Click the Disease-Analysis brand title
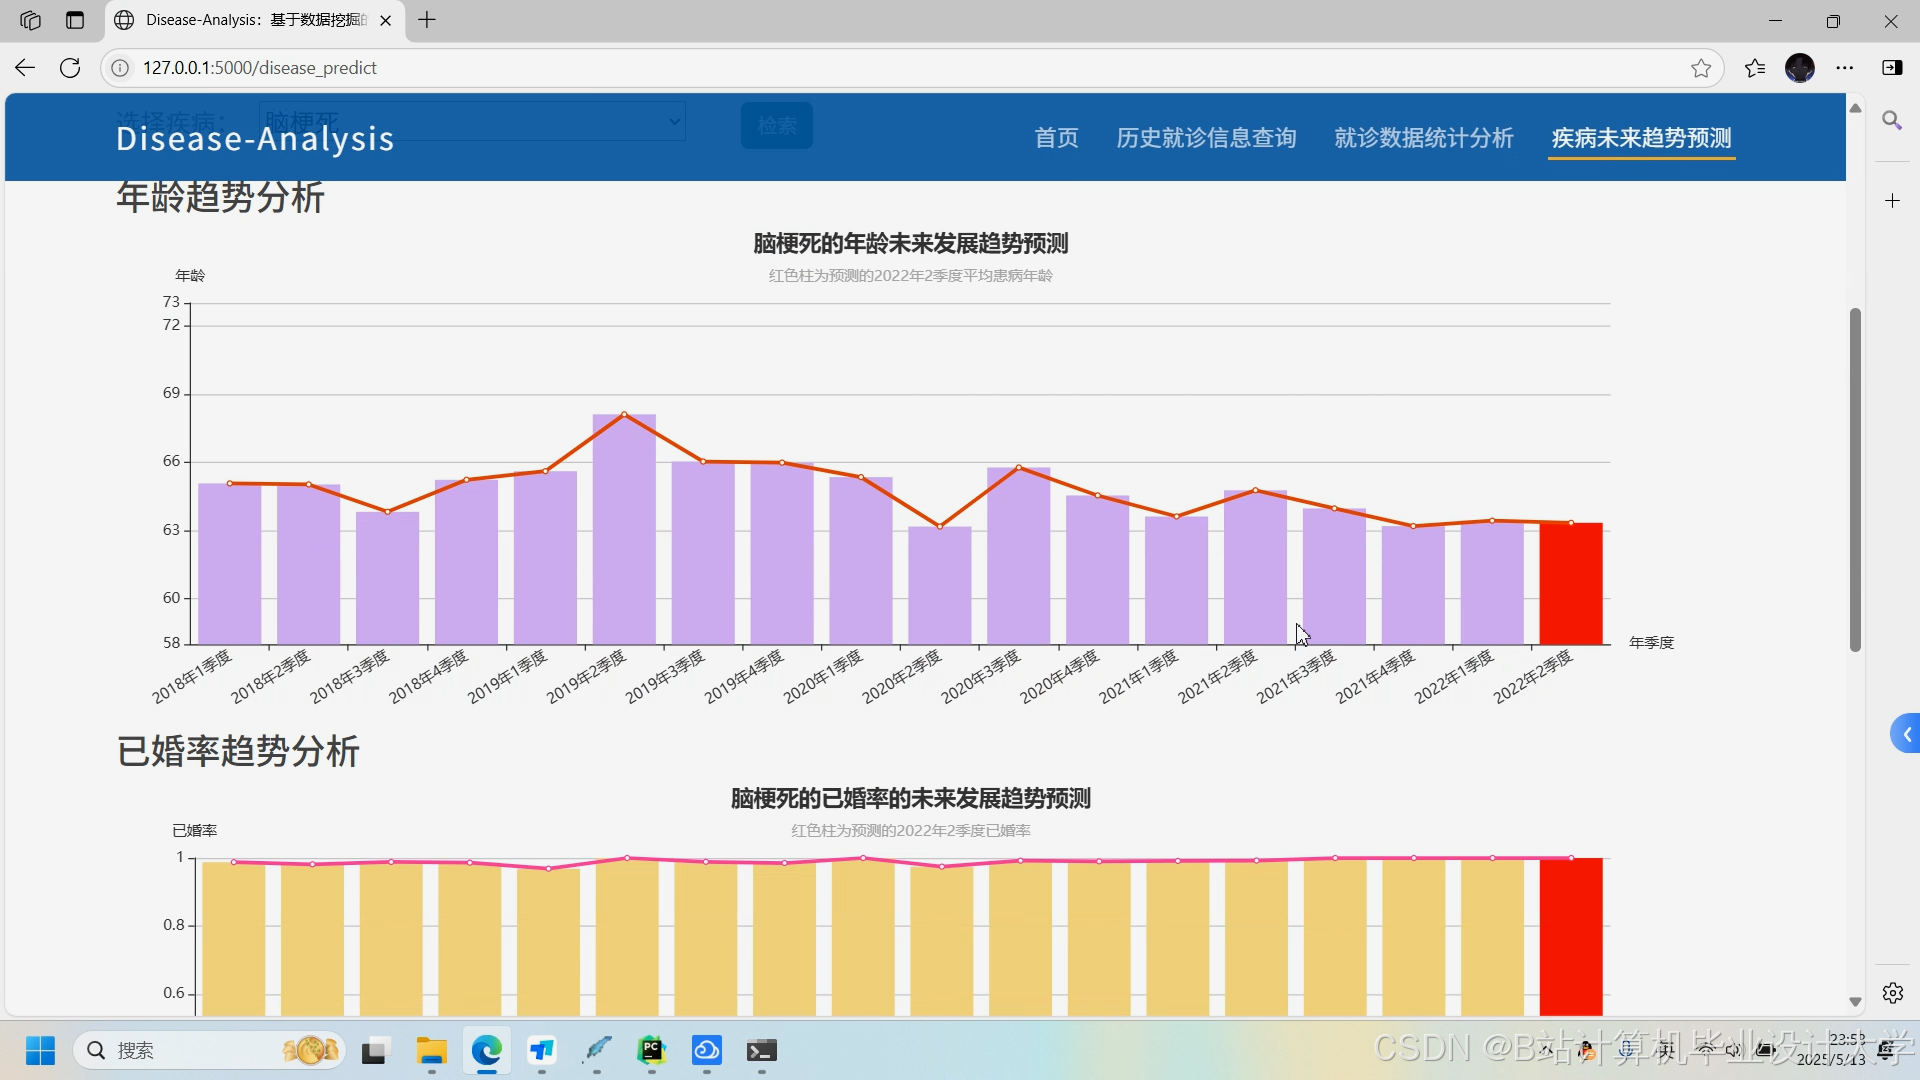This screenshot has width=1920, height=1080. coord(255,138)
